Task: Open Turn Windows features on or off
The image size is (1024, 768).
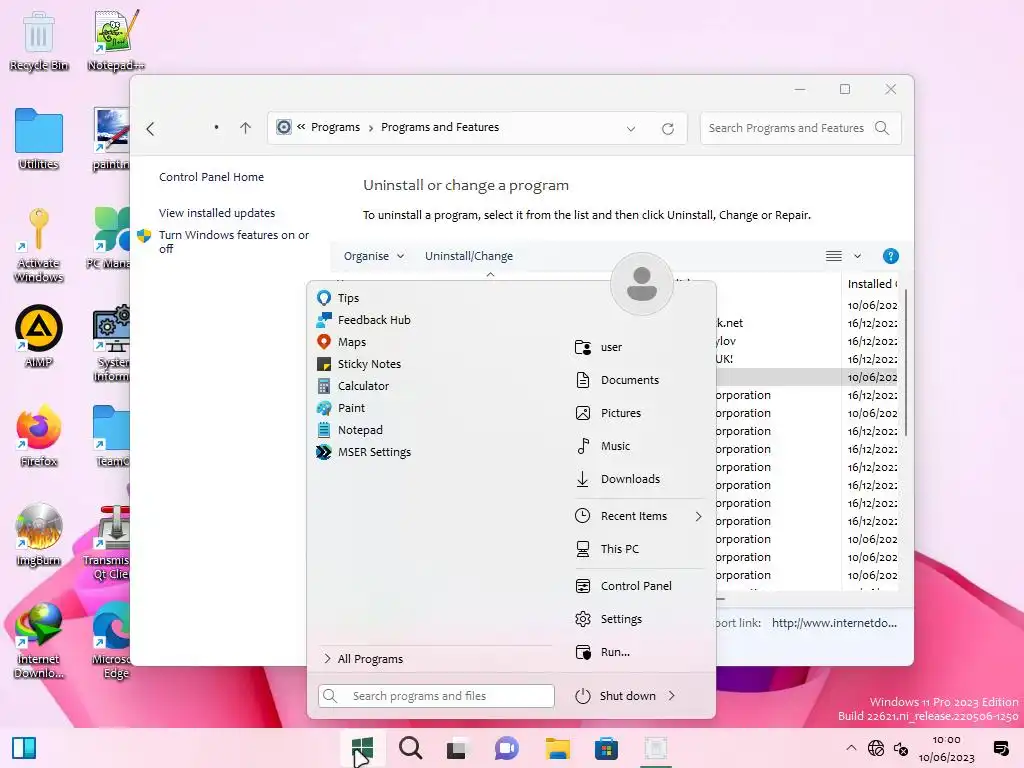Action: (x=234, y=242)
